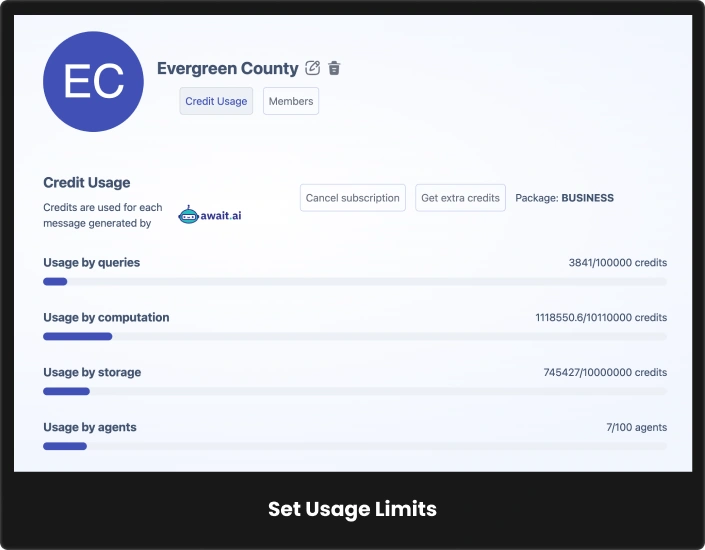Click the await.ai robot logo
This screenshot has height=550, width=705.
[210, 215]
